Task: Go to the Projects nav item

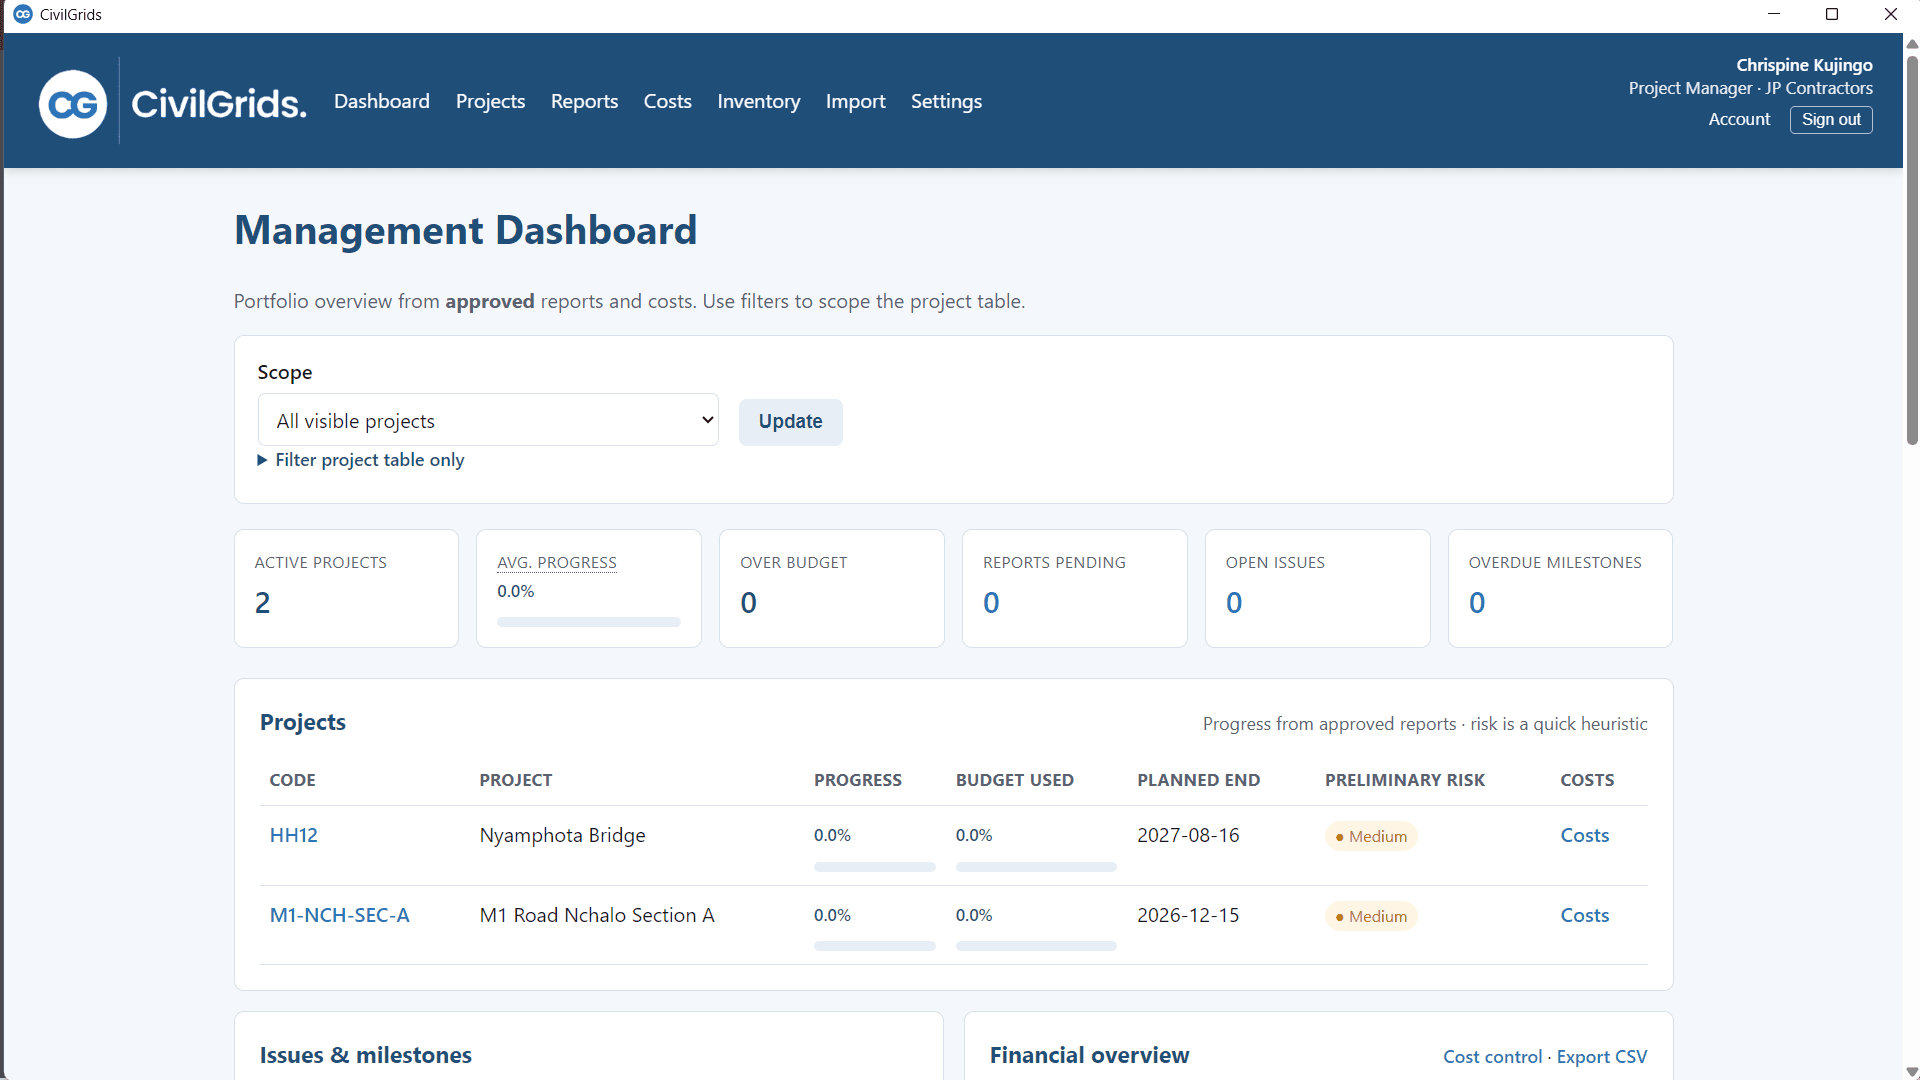Action: (x=490, y=101)
